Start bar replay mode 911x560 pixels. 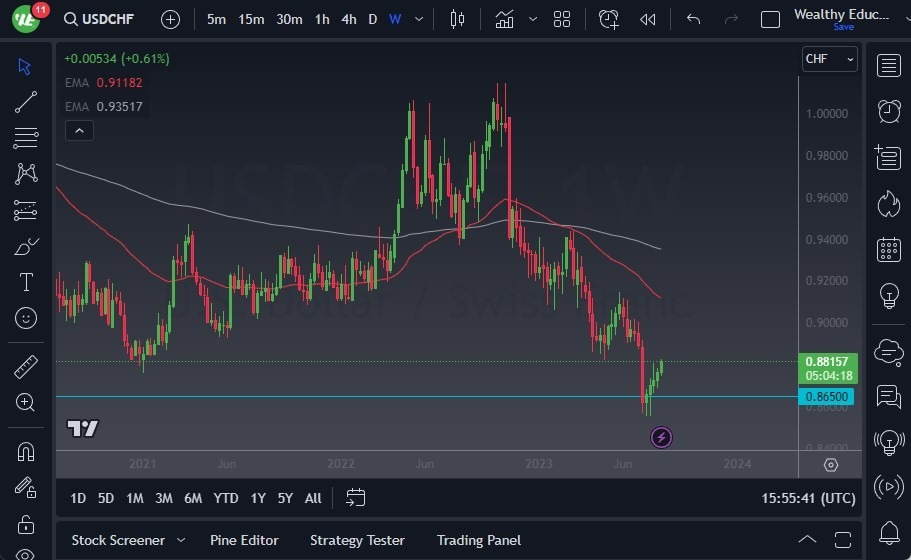pos(647,19)
